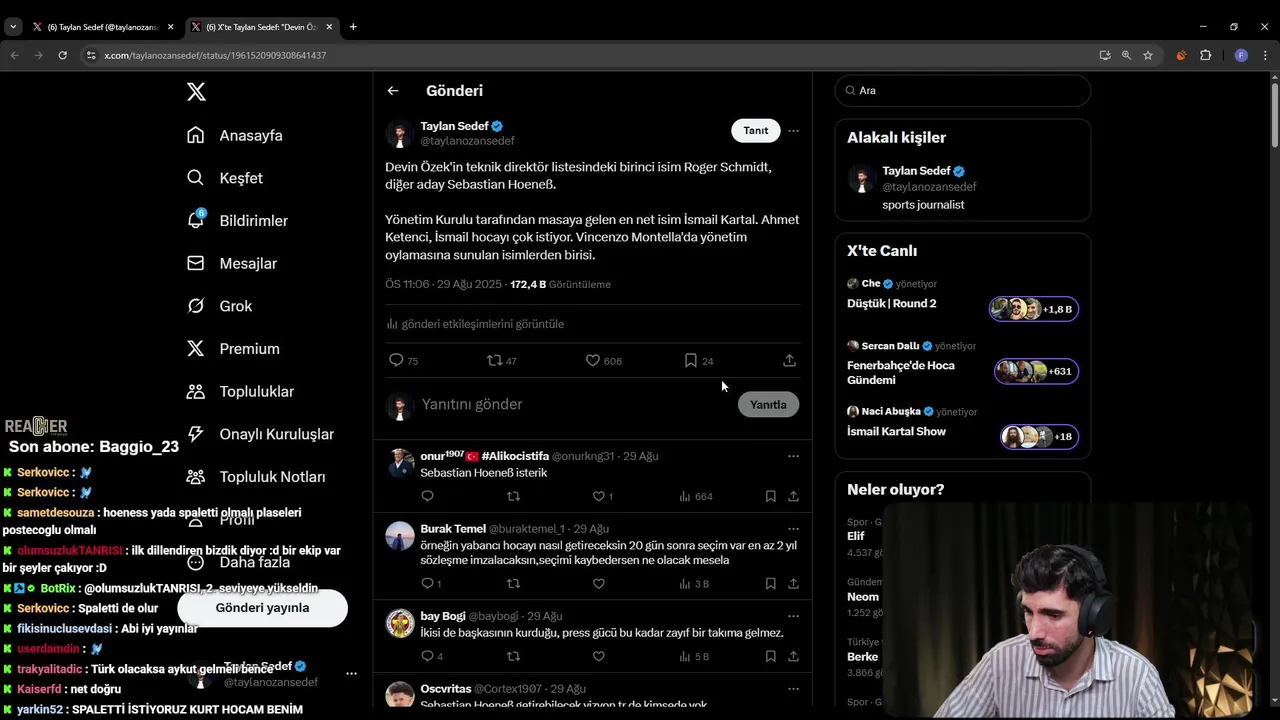This screenshot has height=720, width=1280.
Task: Open more options on onur1907's comment
Action: (x=793, y=456)
